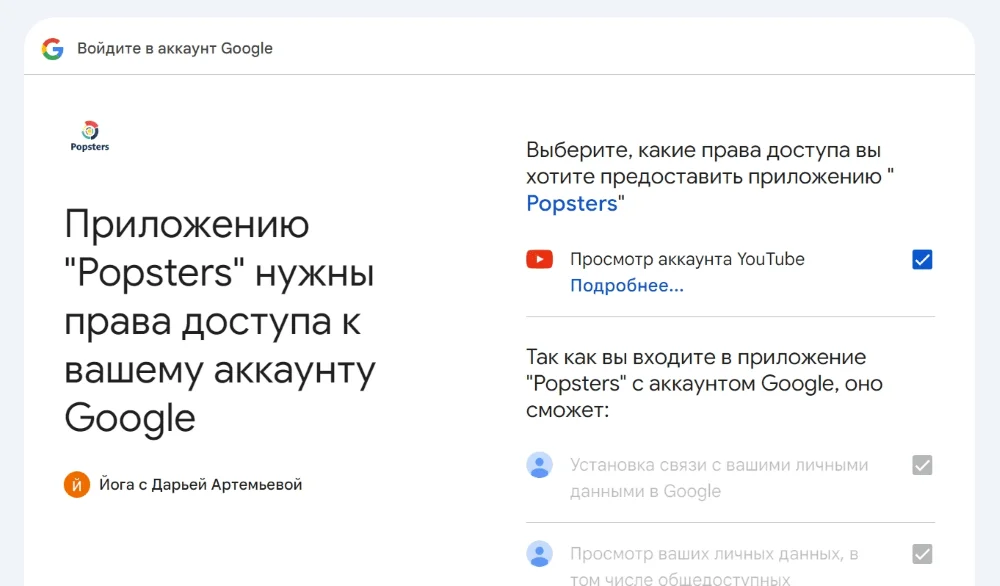This screenshot has height=586, width=1000.
Task: Click profile icon beside Установка связи permission
Action: coord(539,465)
